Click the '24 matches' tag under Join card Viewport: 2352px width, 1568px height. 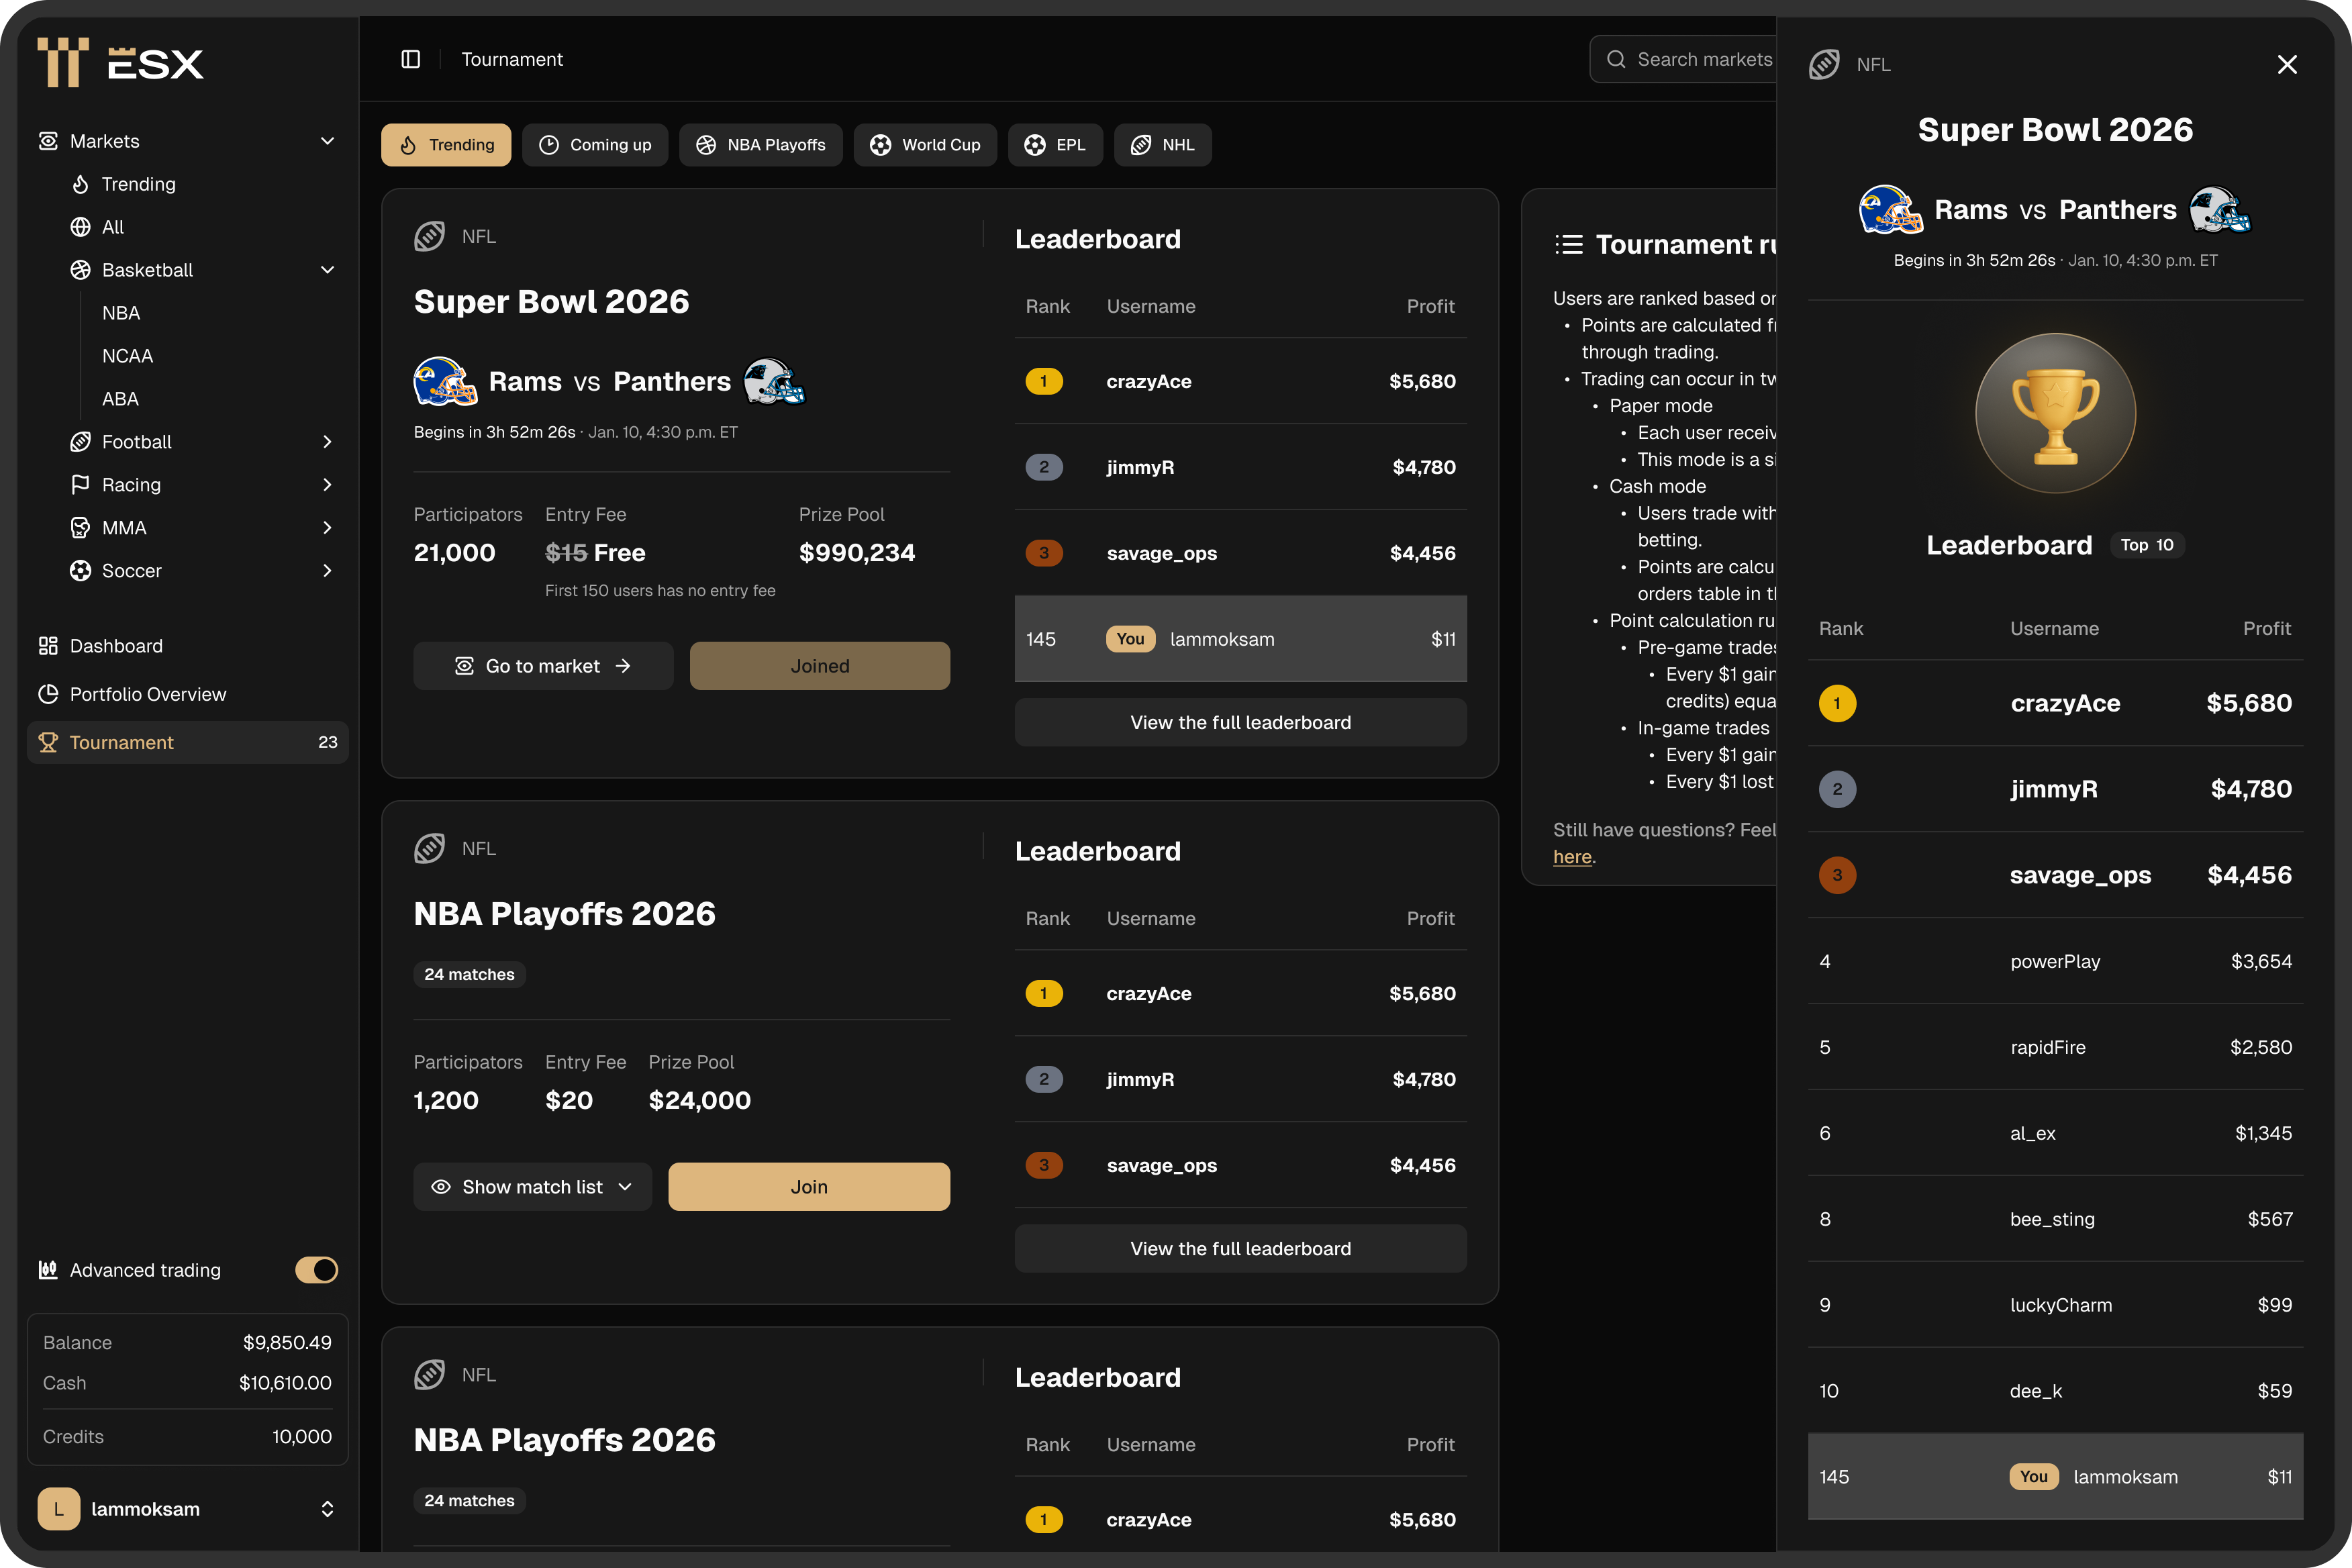[x=469, y=974]
